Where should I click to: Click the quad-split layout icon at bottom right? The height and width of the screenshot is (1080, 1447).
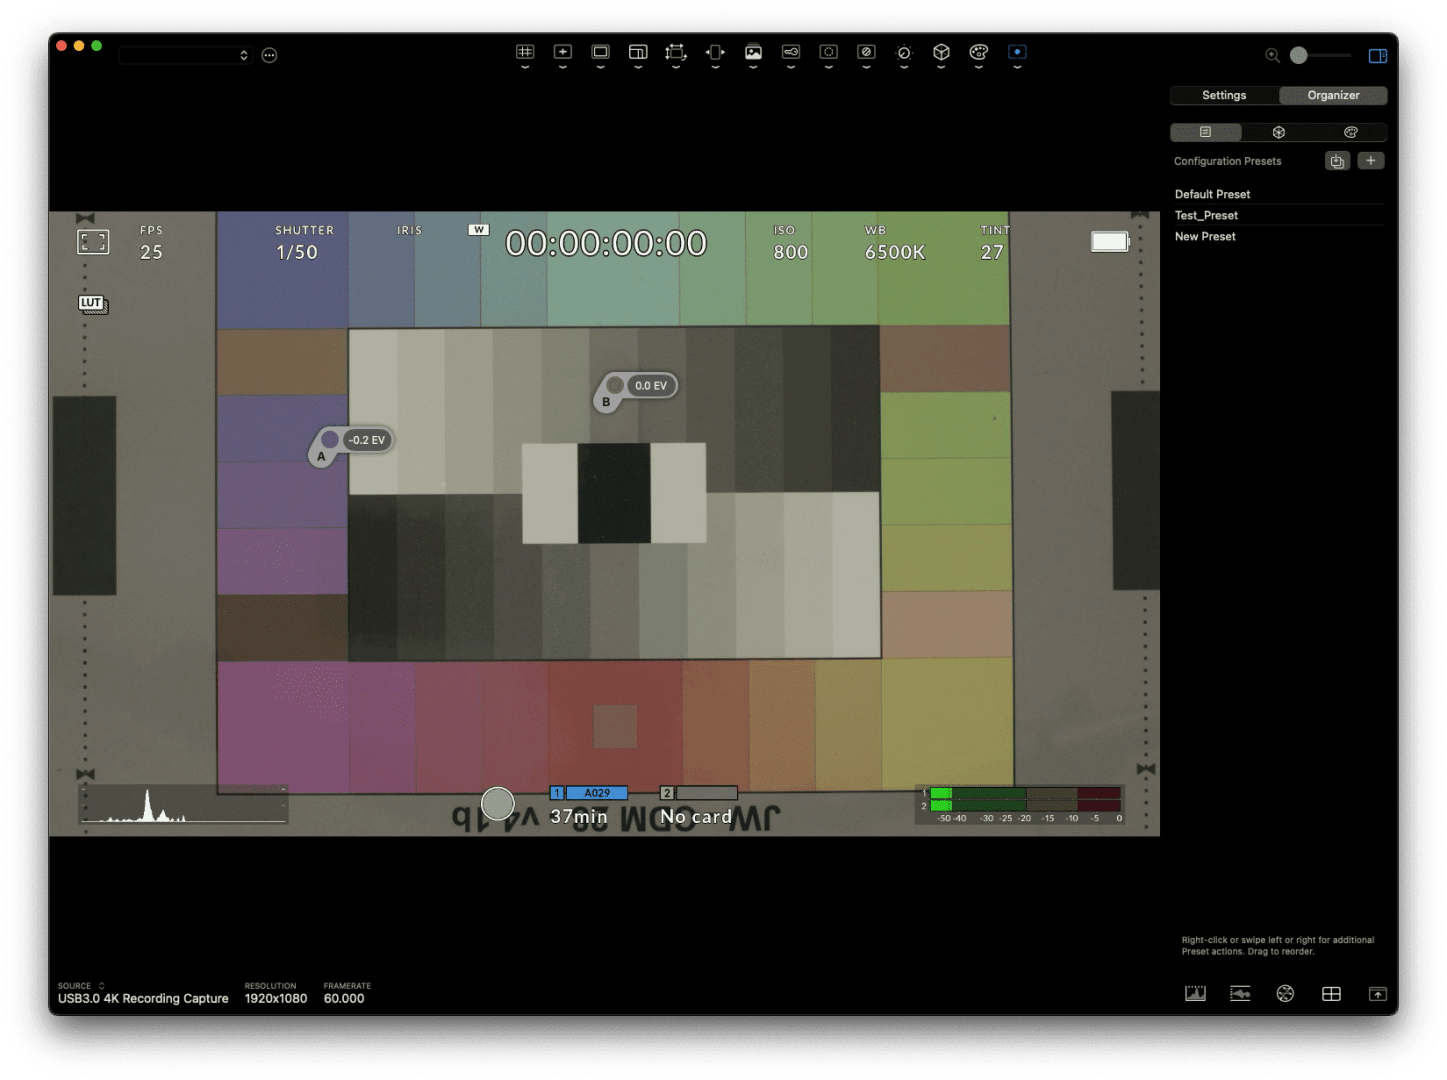(1331, 993)
